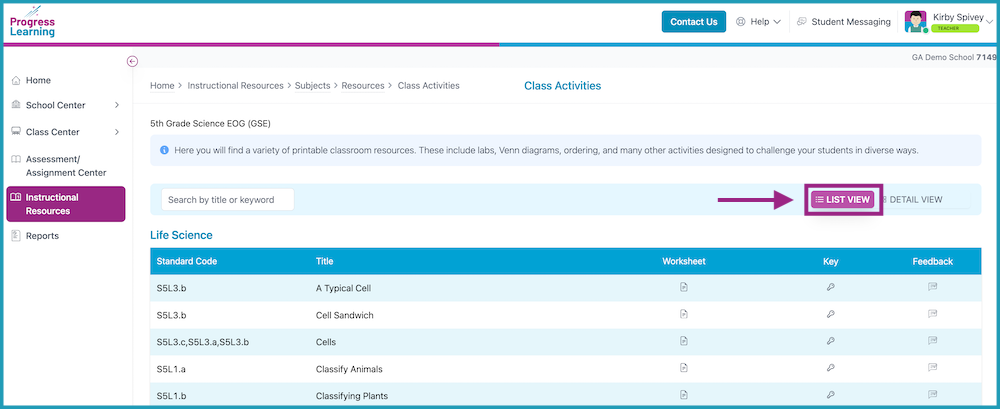The width and height of the screenshot is (1000, 409).
Task: Open Student Messaging
Action: [x=844, y=22]
